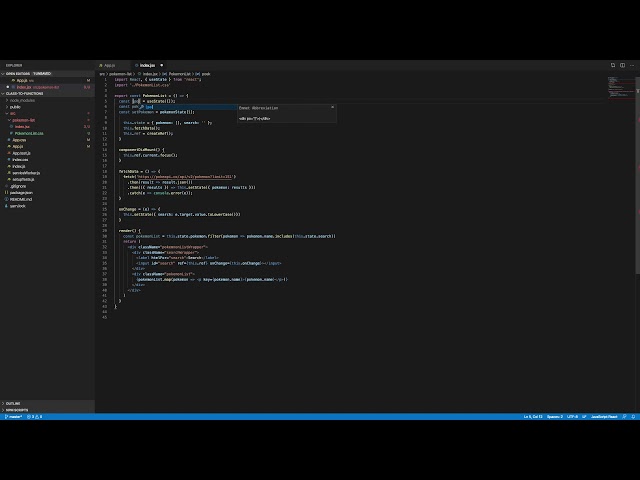The width and height of the screenshot is (640, 480).
Task: Click the componentDidMount() line in the editor
Action: (x=142, y=150)
